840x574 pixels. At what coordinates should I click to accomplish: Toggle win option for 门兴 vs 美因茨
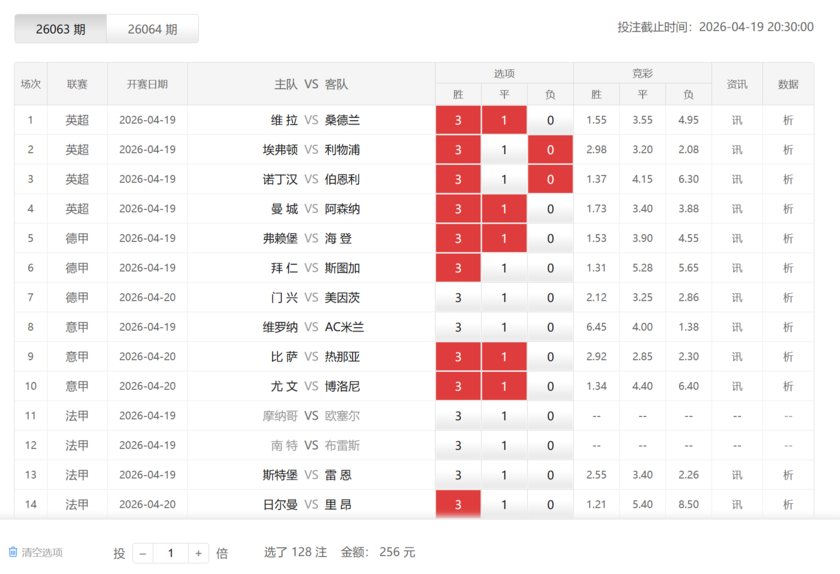click(x=458, y=297)
